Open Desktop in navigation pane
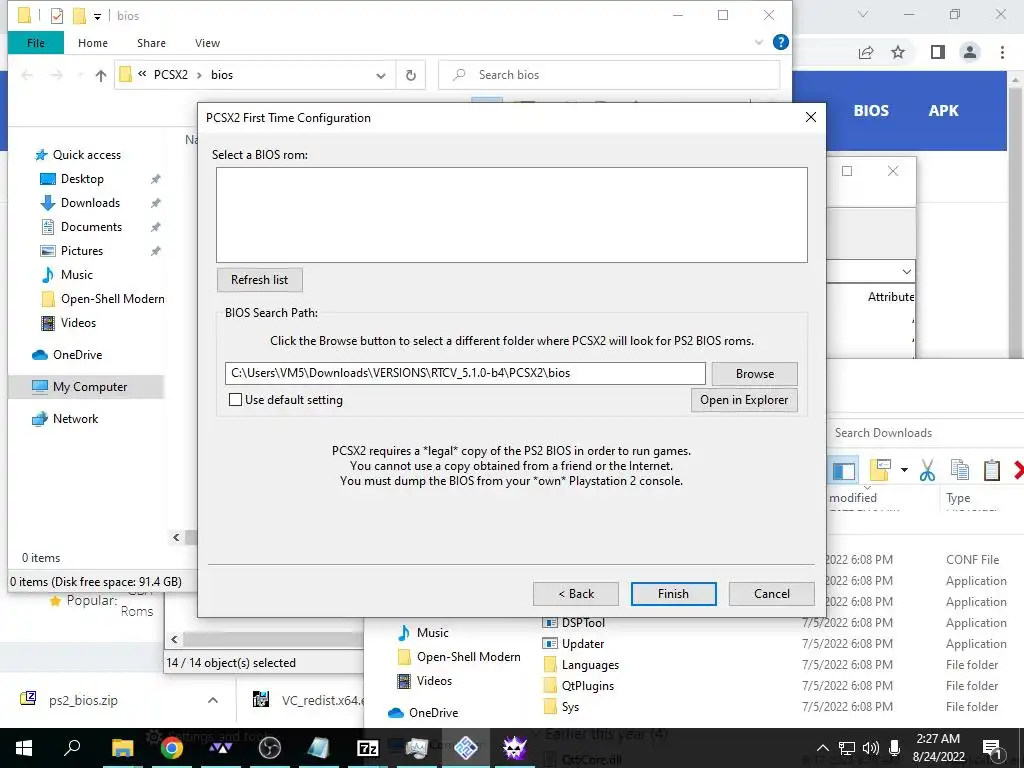The image size is (1024, 768). (x=82, y=179)
